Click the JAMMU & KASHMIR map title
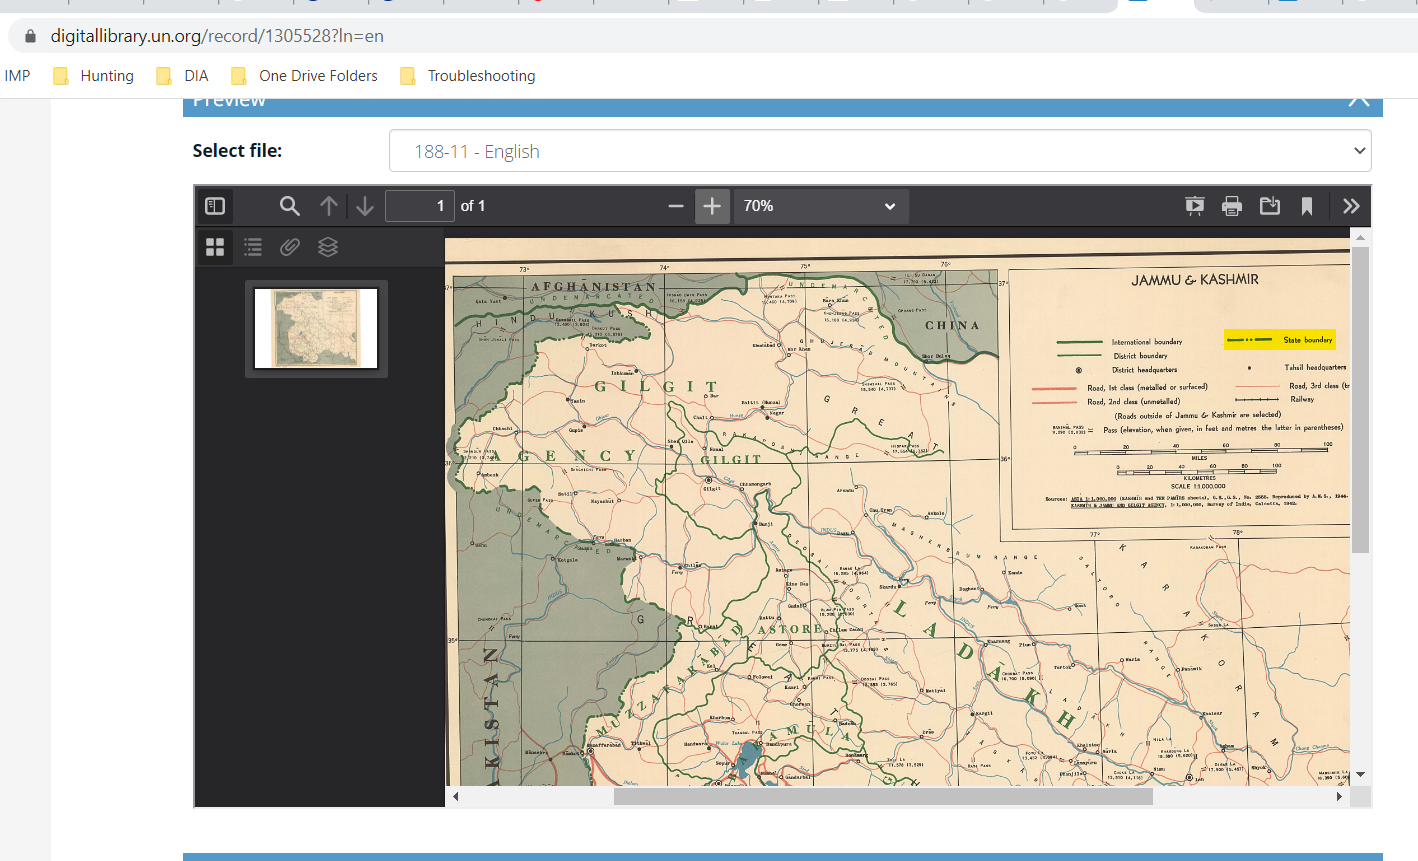 point(1195,280)
